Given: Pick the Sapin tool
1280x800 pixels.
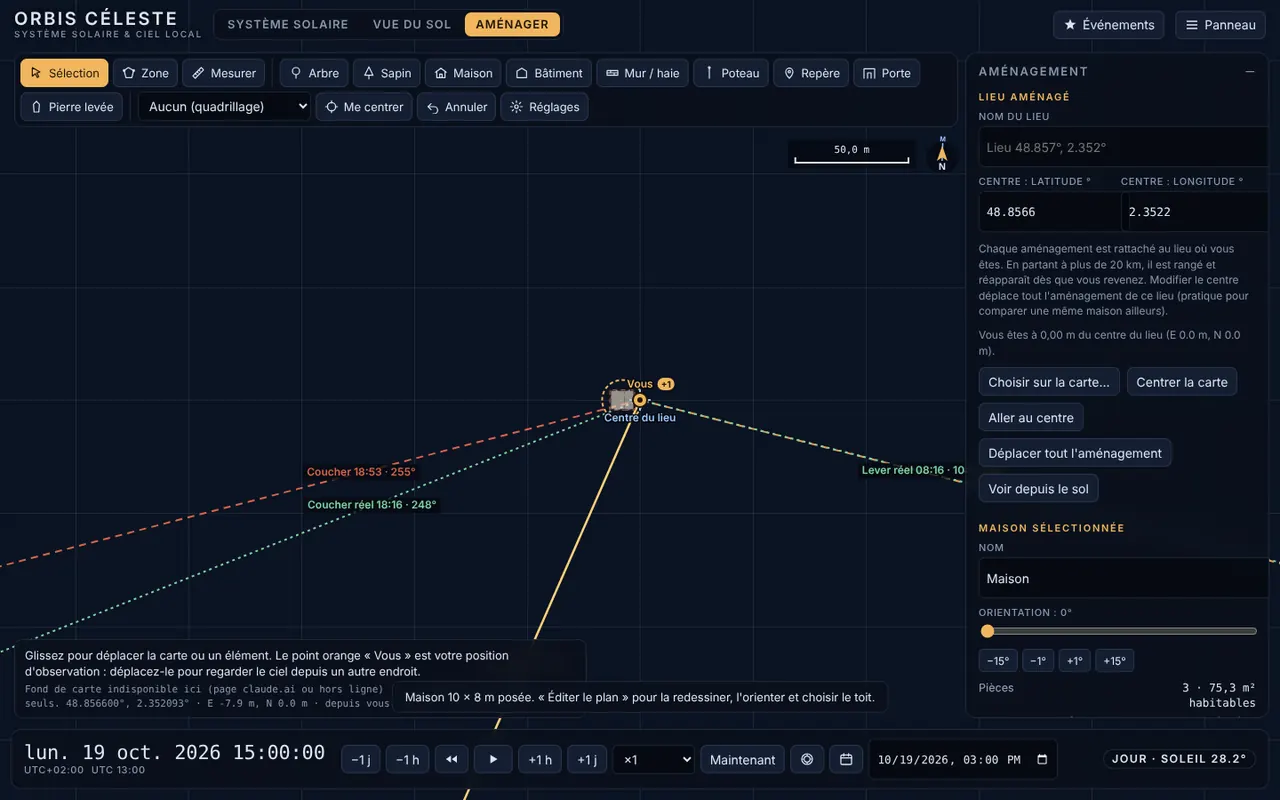Looking at the screenshot, I should tap(387, 73).
